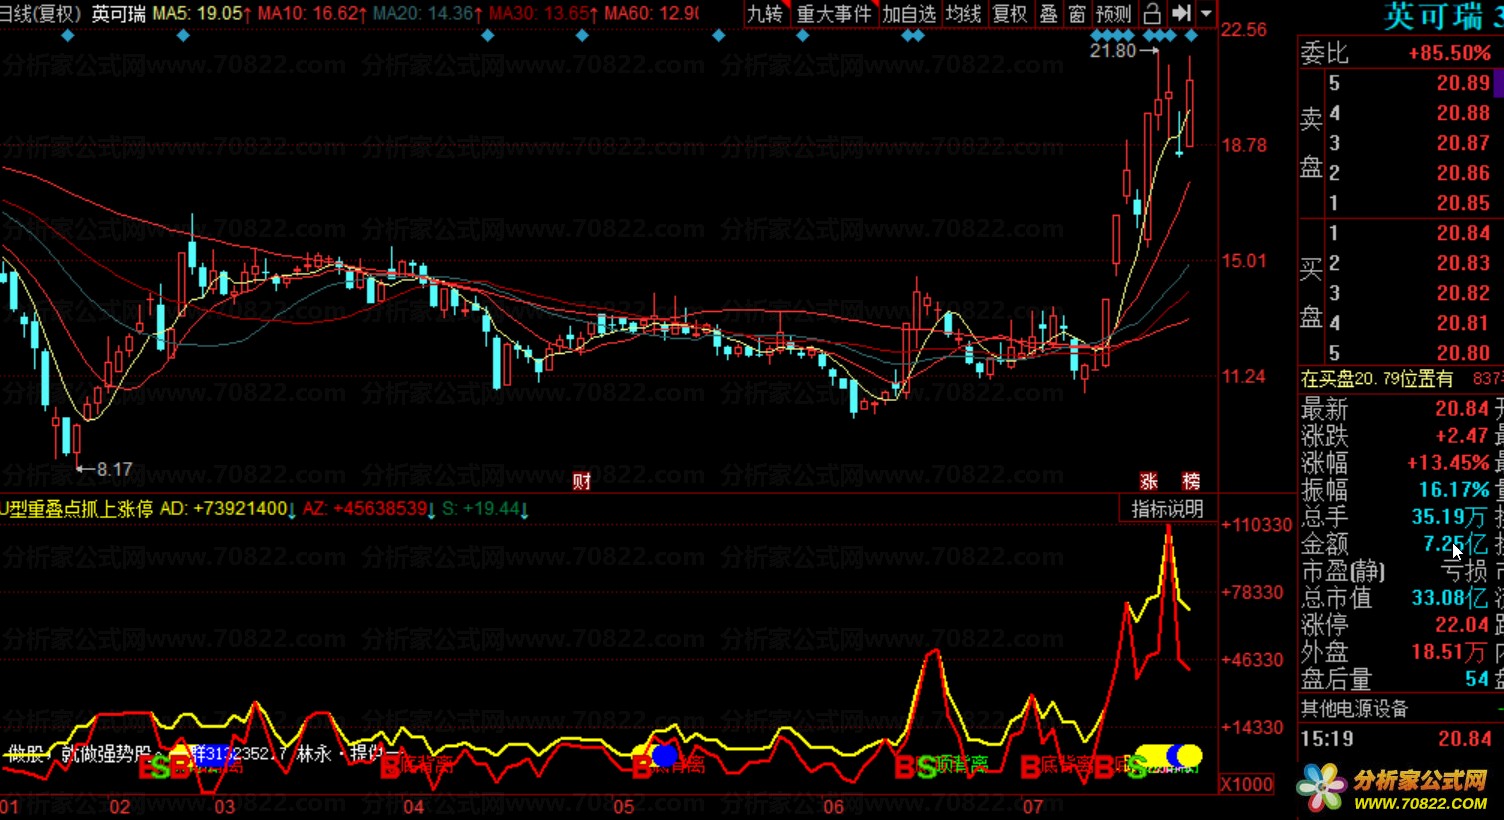Viewport: 1504px width, 820px height.
Task: Toggle the 均线 moving averages
Action: tap(964, 14)
